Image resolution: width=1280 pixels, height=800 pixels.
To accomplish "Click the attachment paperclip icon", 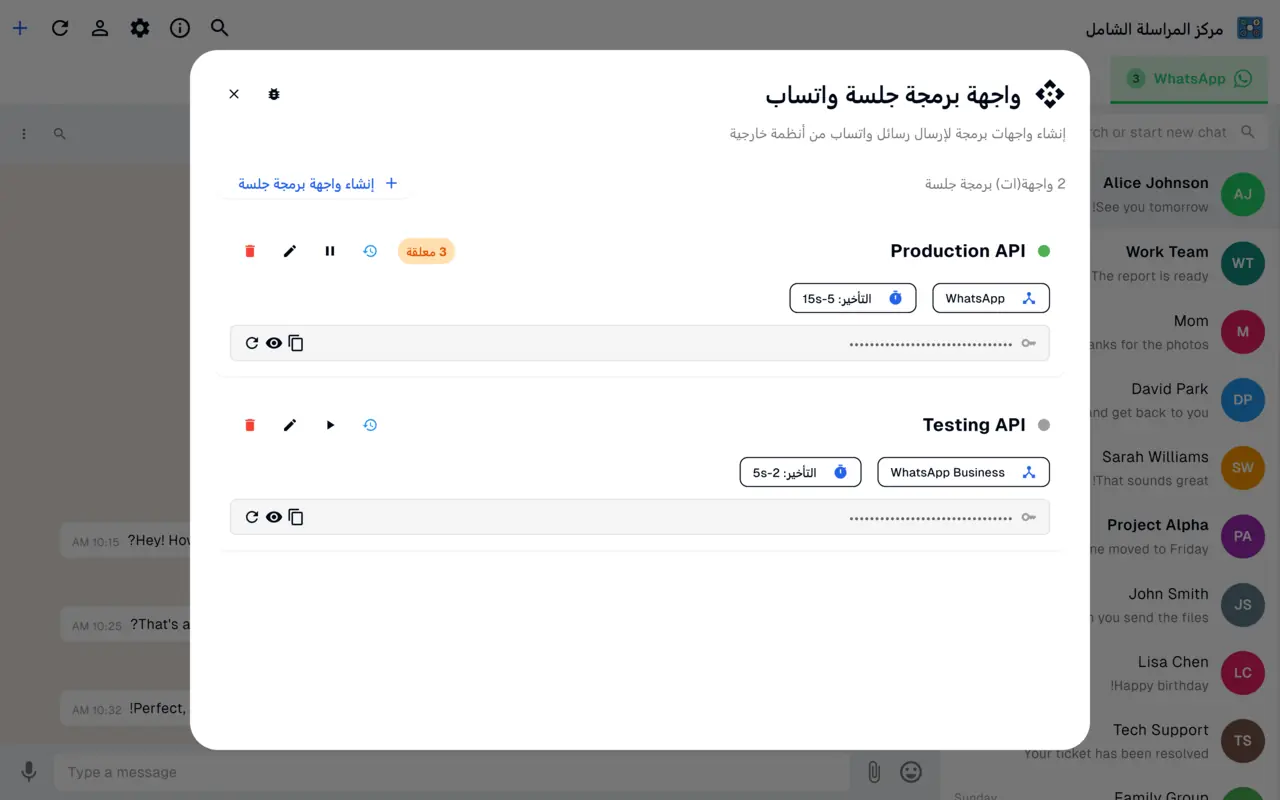I will point(874,772).
